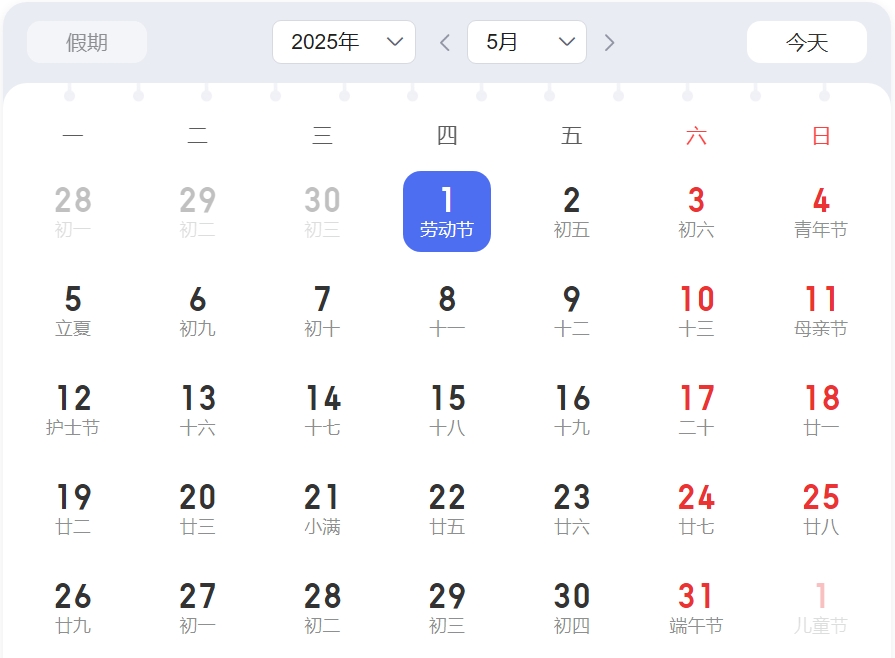Select May 11 母亲节
Screen dimensions: 895x658
[821, 311]
